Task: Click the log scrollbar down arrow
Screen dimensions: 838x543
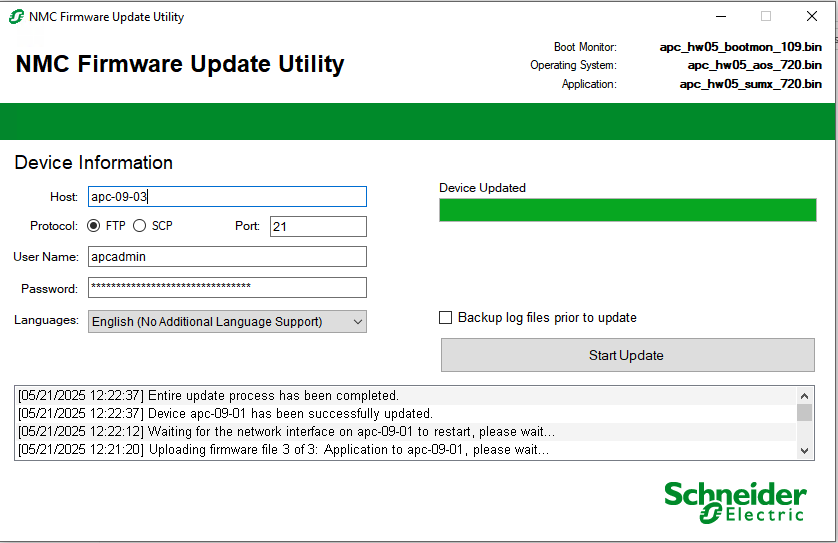Action: (x=804, y=451)
